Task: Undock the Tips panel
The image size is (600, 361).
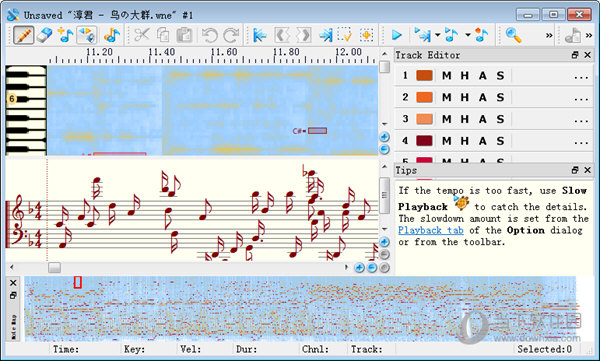Action: [x=575, y=170]
